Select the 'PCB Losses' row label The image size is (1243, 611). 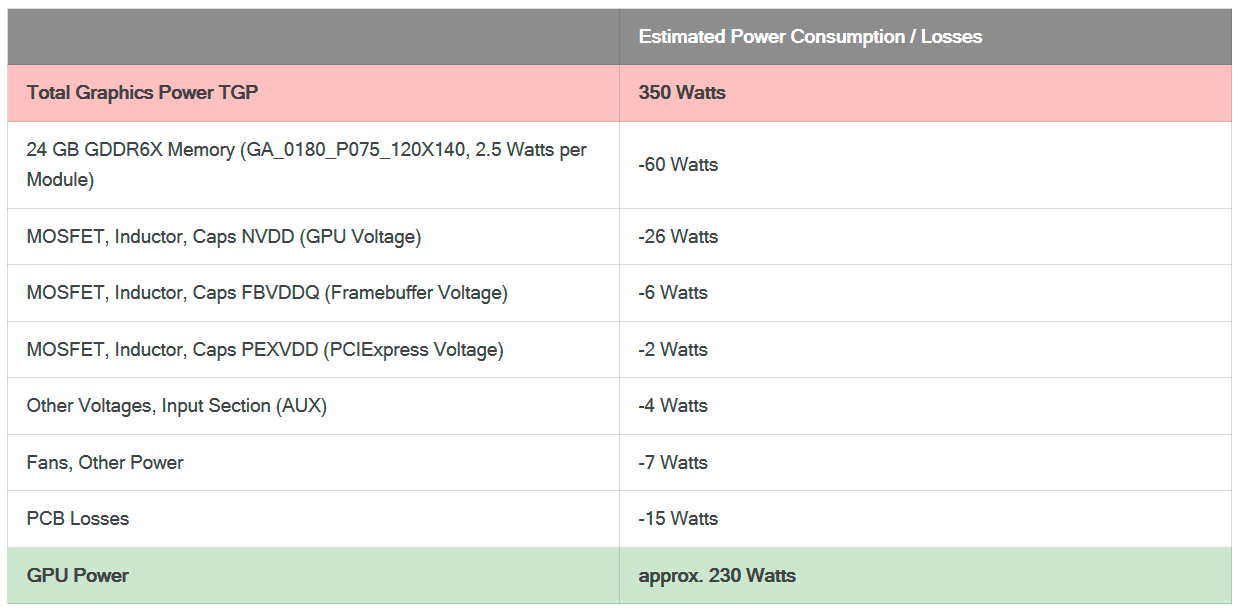click(78, 519)
